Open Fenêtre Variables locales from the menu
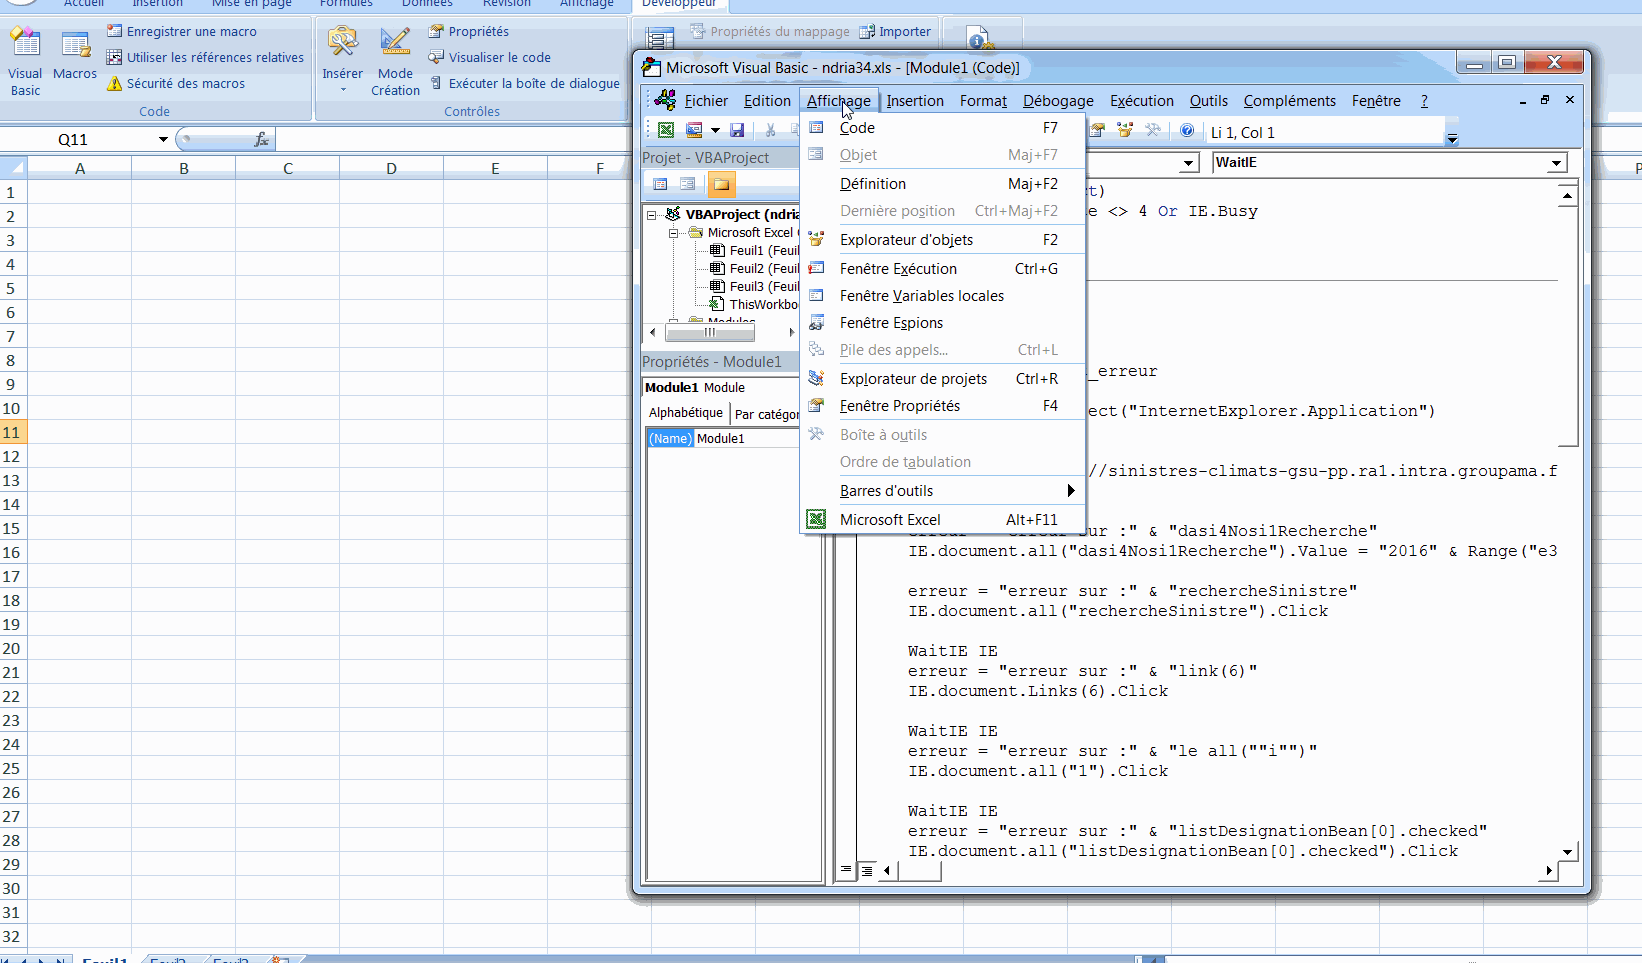This screenshot has height=963, width=1642. (943, 296)
